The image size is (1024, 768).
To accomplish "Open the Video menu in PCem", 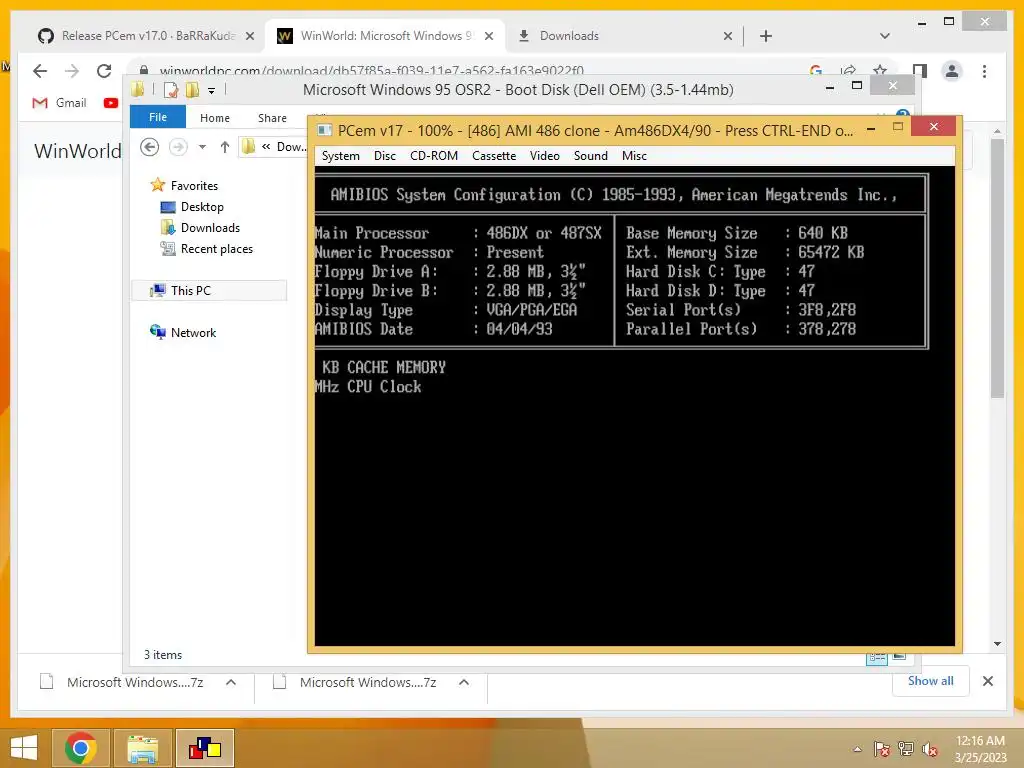I will (544, 155).
